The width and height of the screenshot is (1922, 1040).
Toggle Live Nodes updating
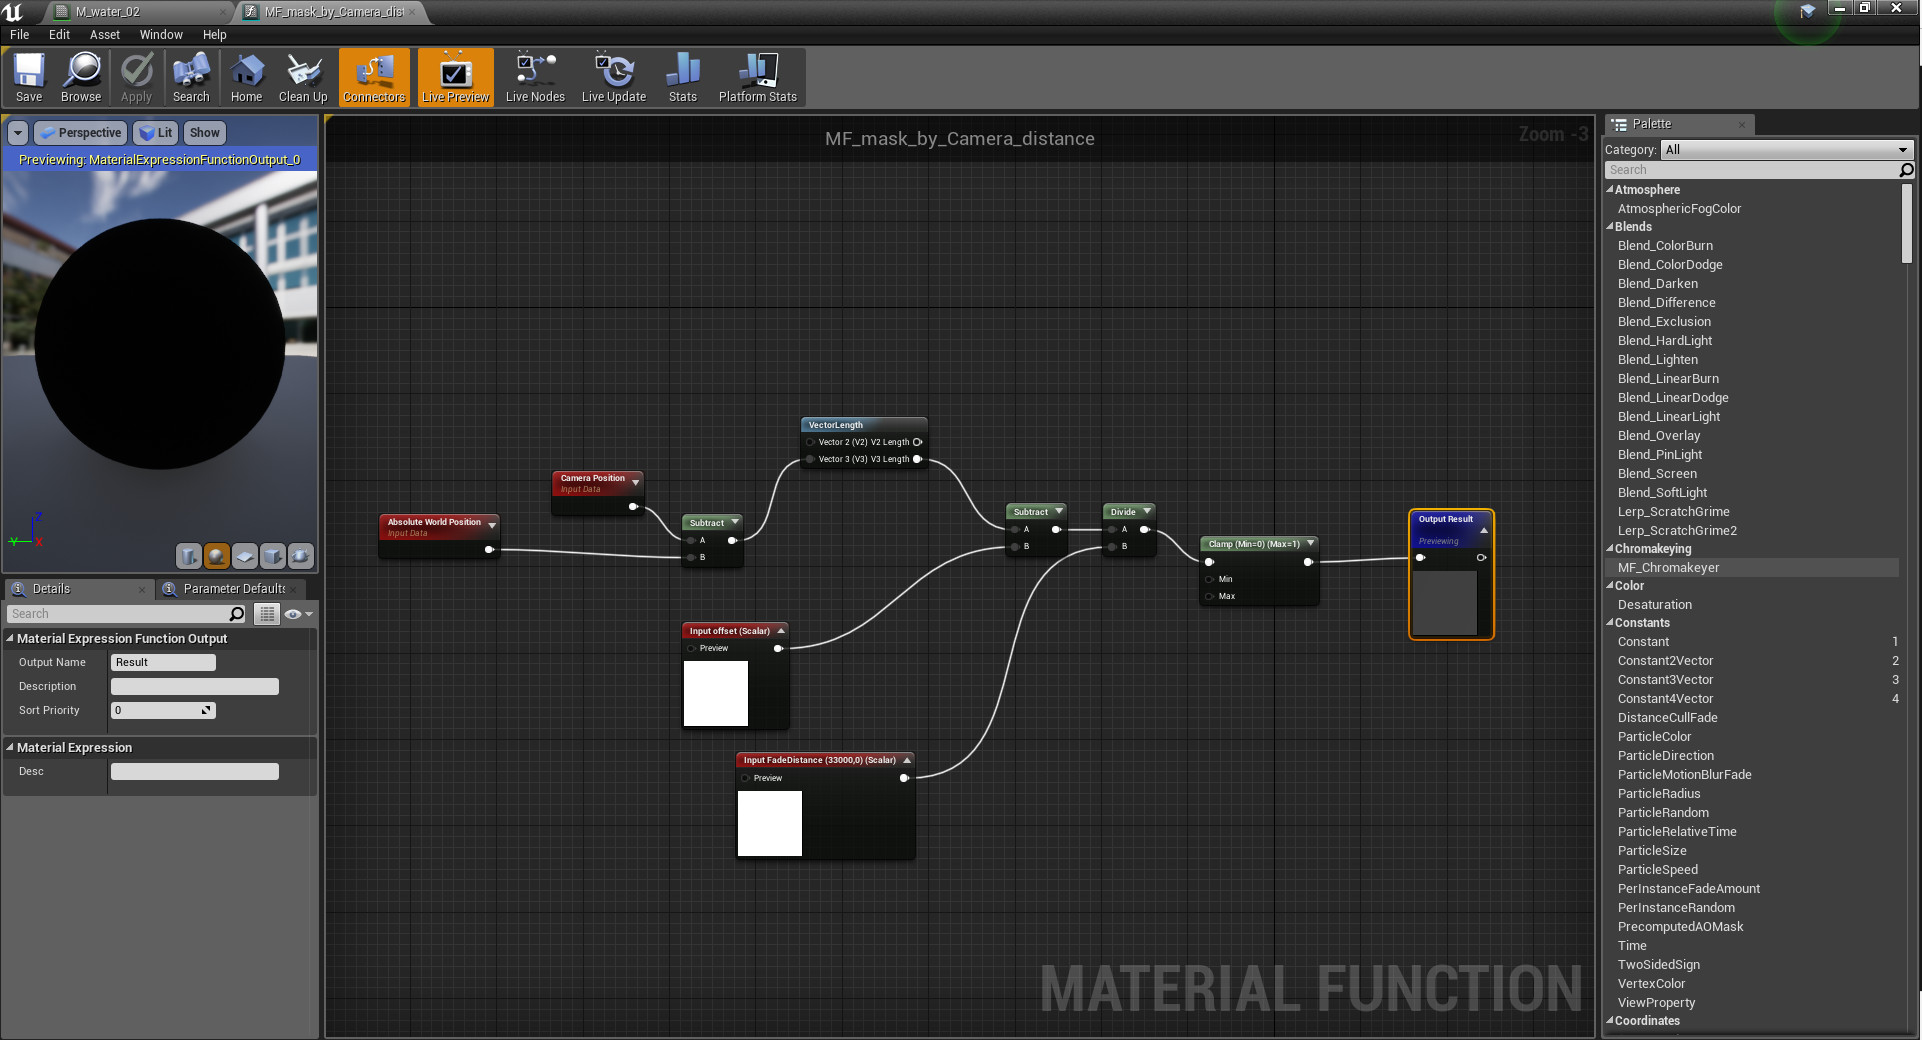(534, 77)
